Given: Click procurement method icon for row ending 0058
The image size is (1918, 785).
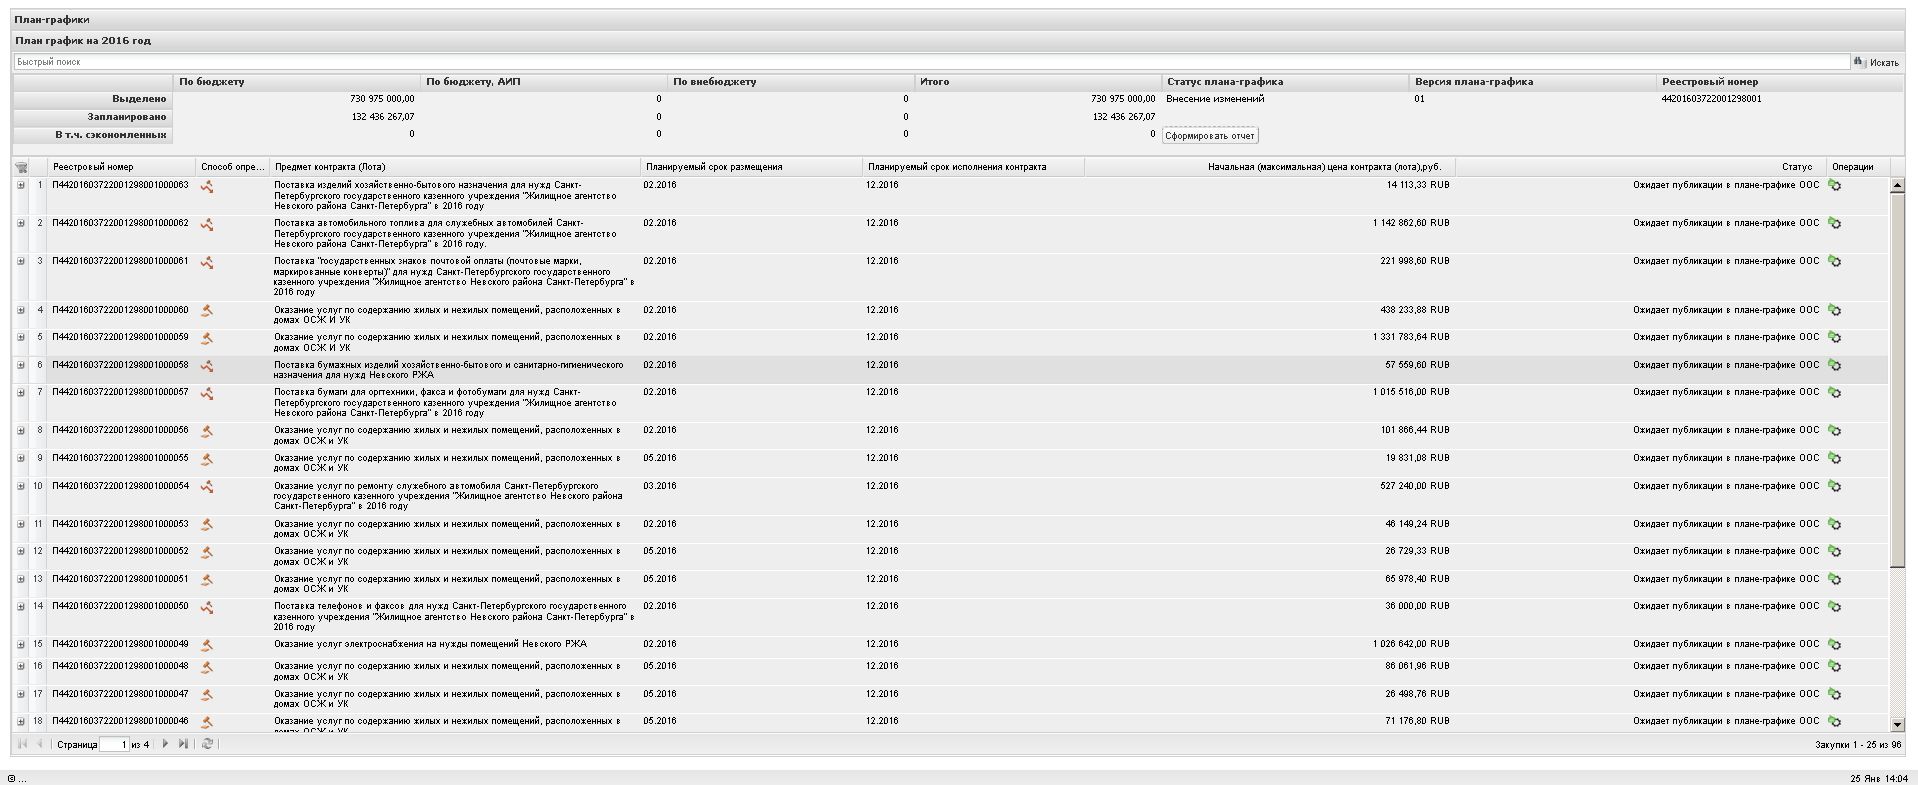Looking at the screenshot, I should click(207, 366).
